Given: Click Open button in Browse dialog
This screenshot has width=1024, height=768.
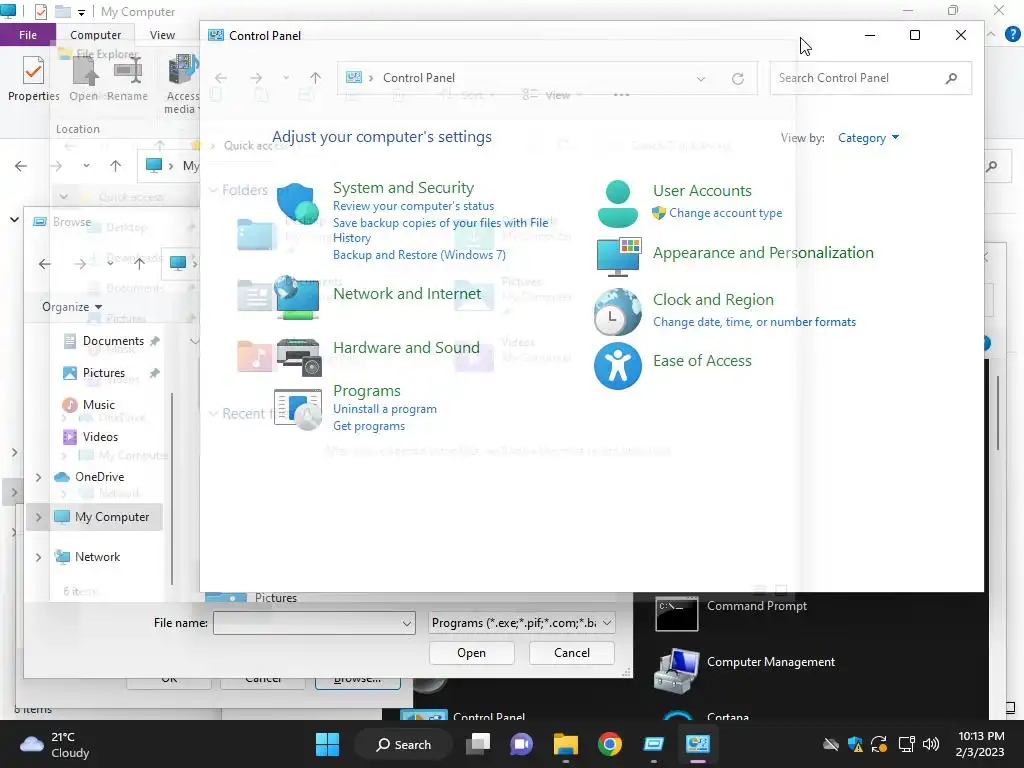Looking at the screenshot, I should 472,653.
